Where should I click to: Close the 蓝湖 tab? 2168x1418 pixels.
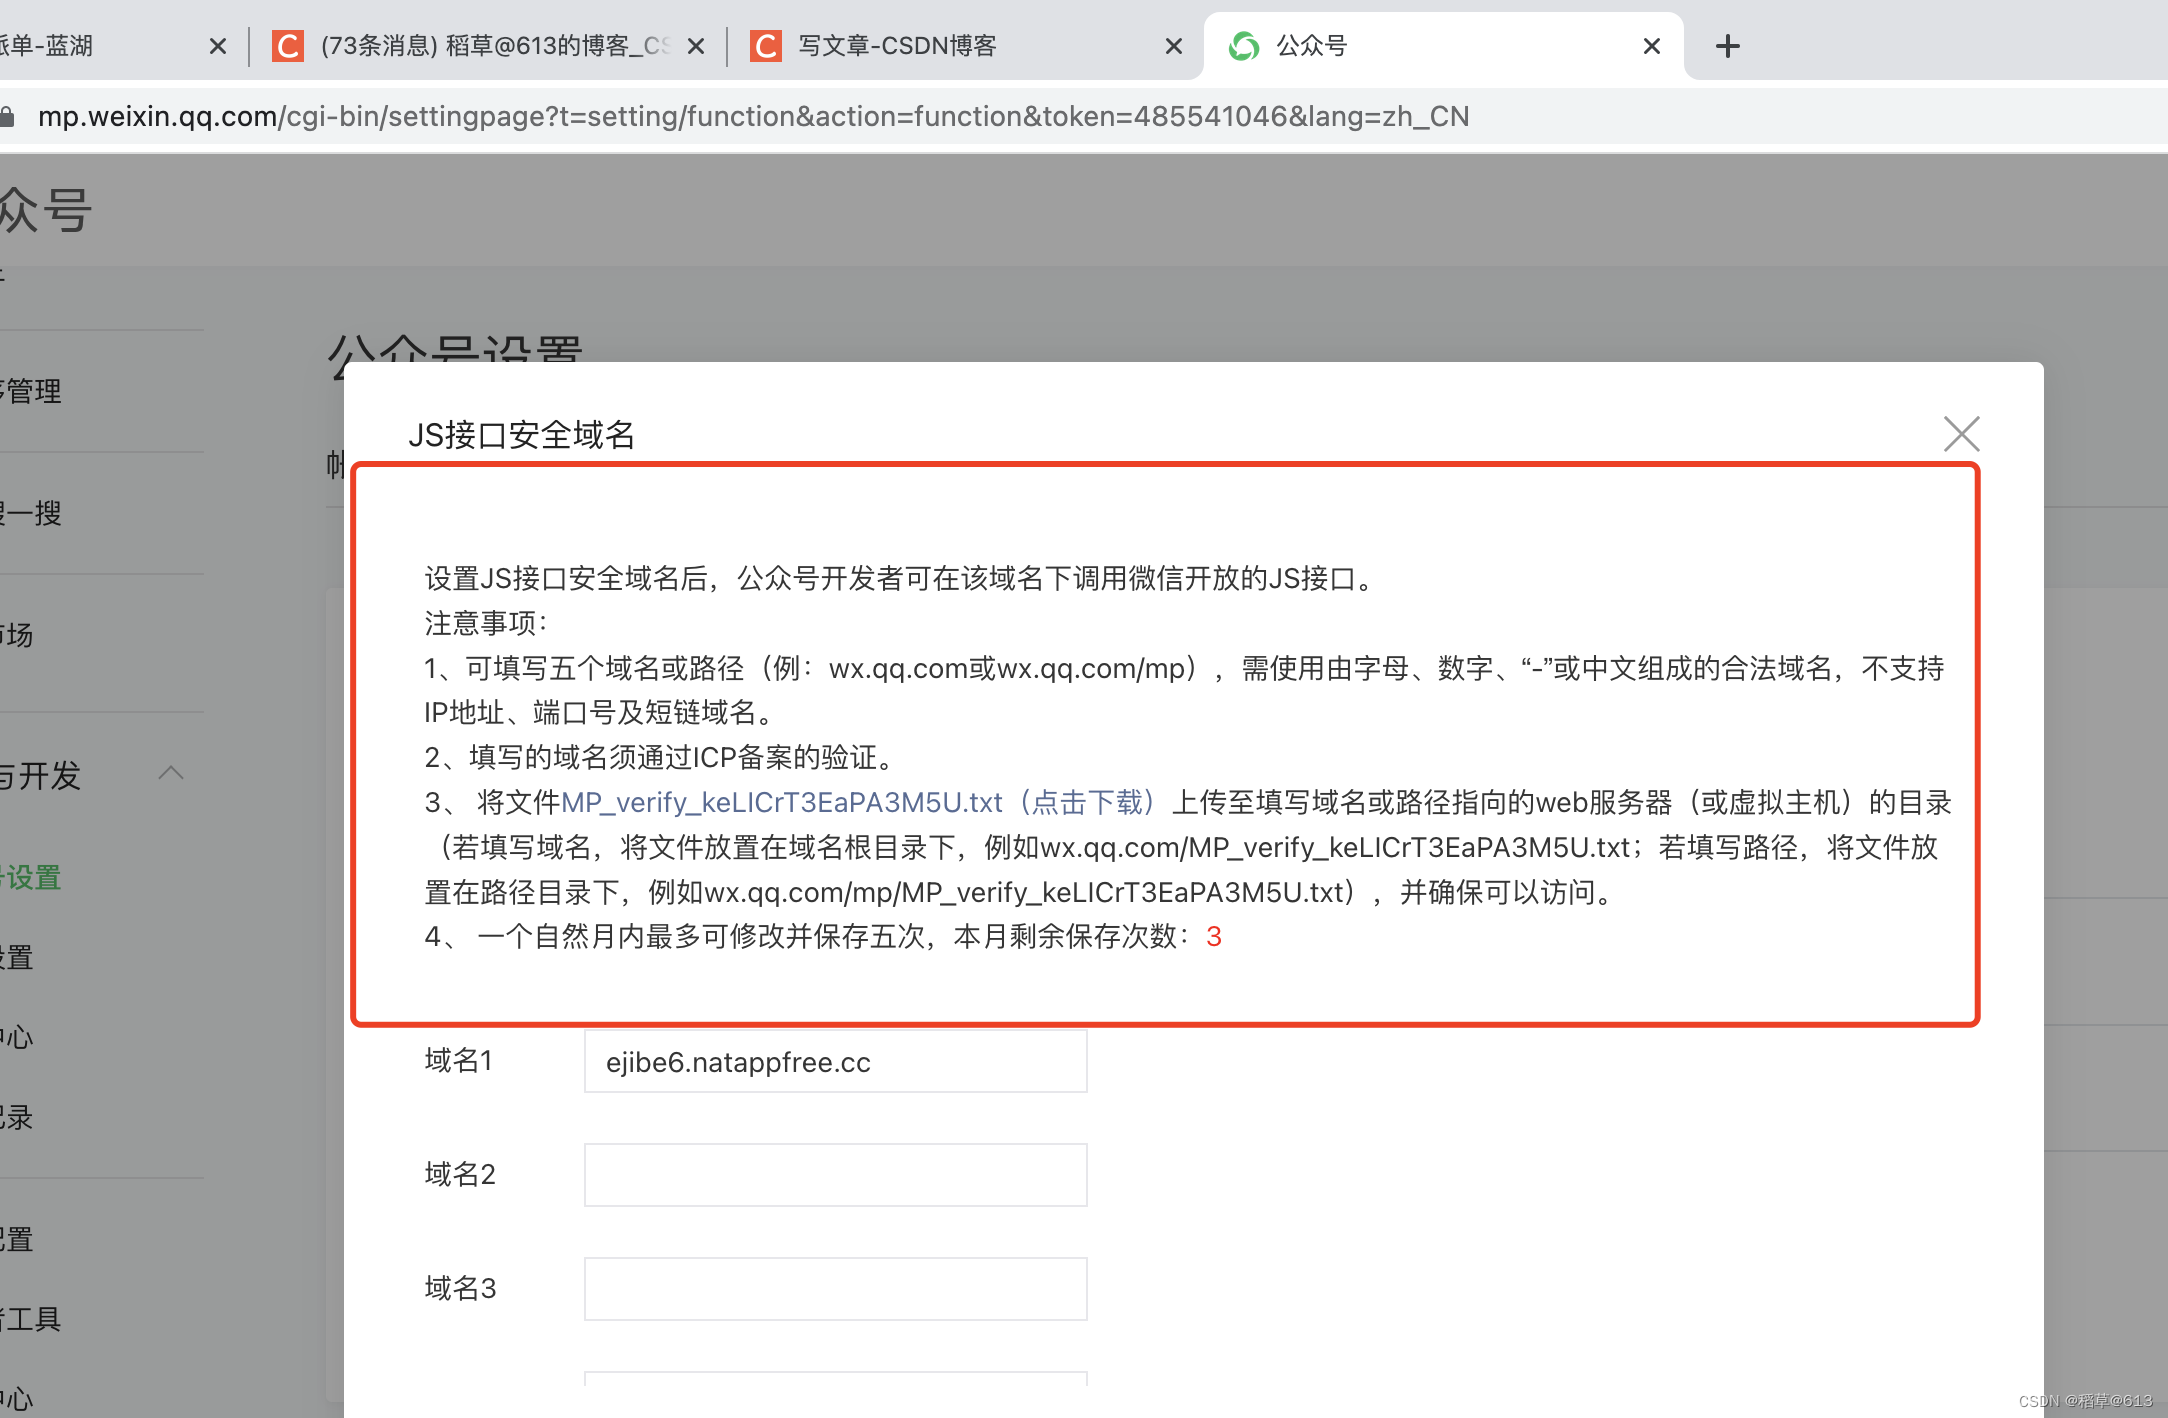[218, 46]
